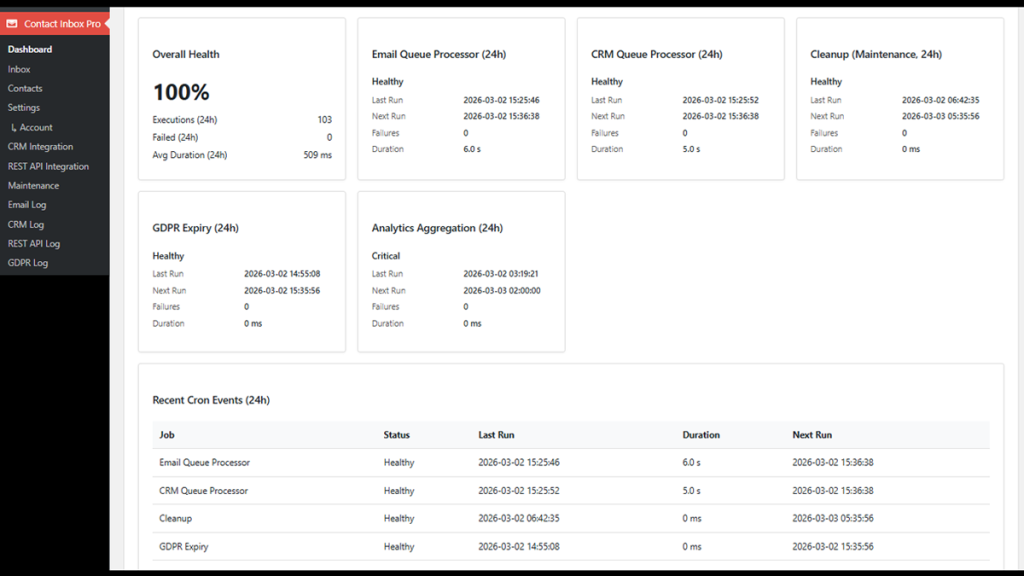
Task: Go to the Inbox section
Action: 19,69
